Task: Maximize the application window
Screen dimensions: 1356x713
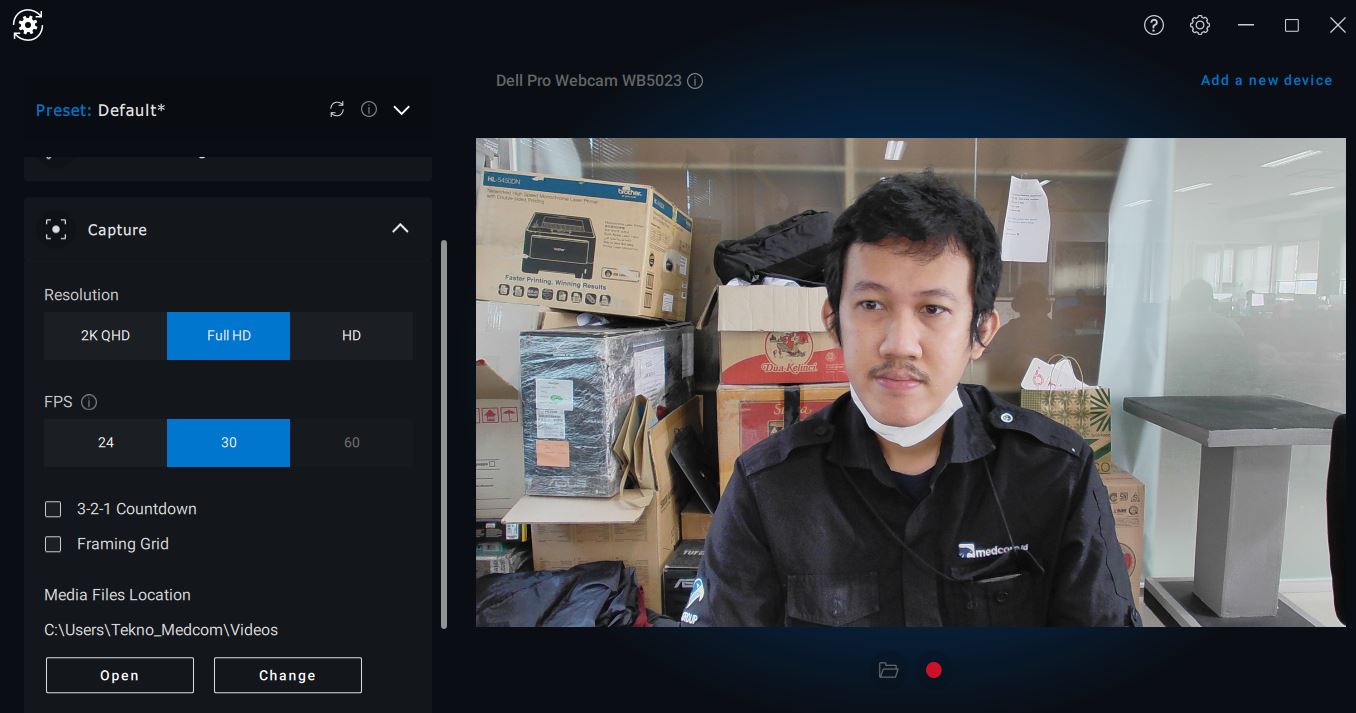Action: click(1292, 26)
